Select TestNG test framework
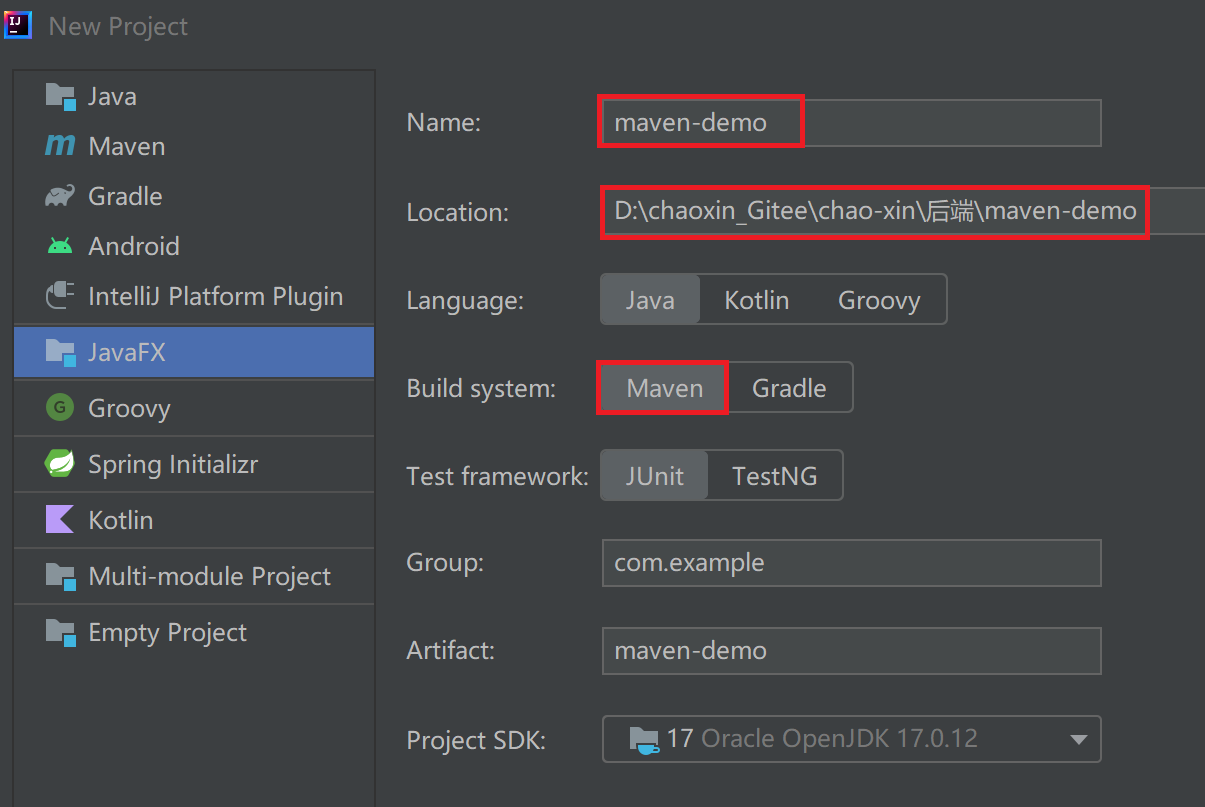 (775, 476)
